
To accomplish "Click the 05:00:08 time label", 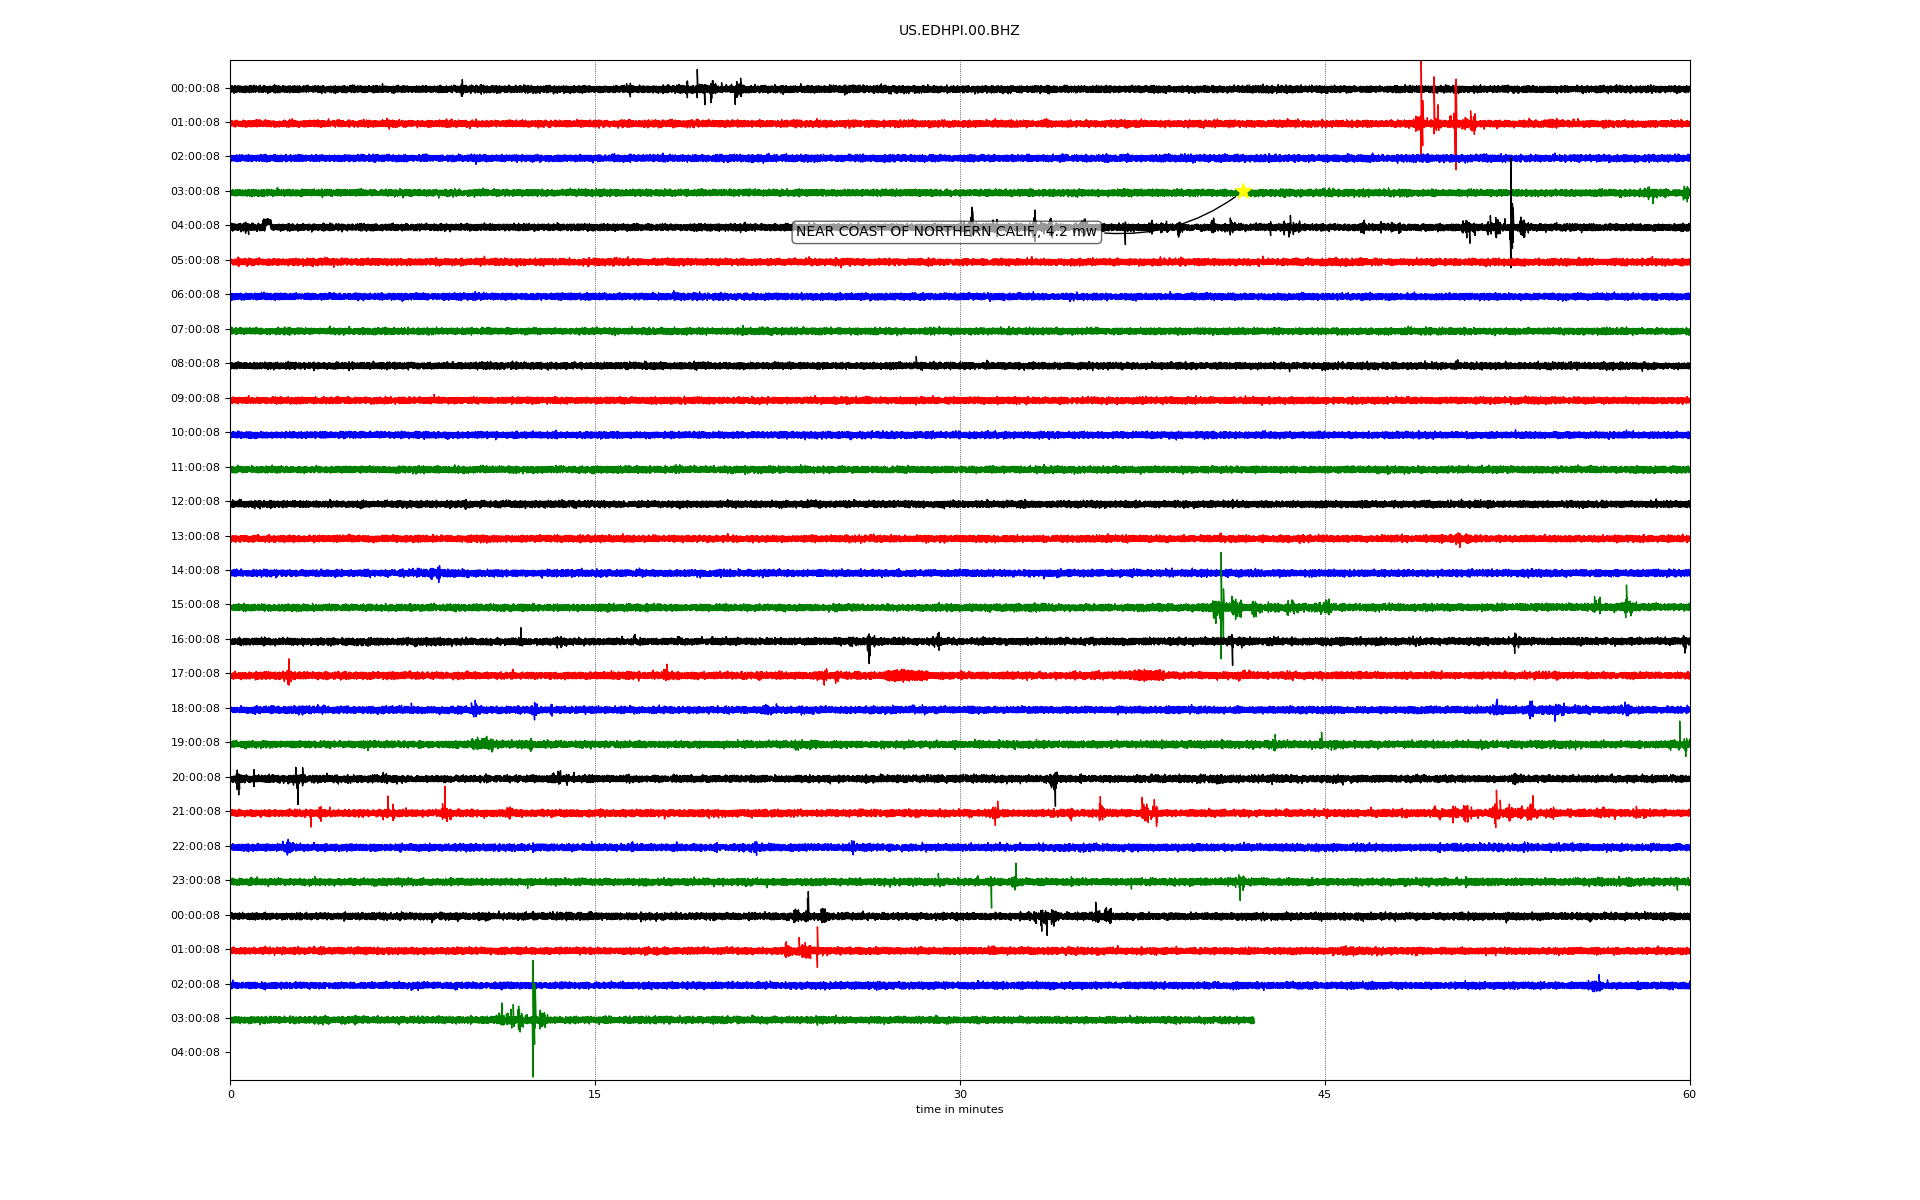I will pos(195,261).
